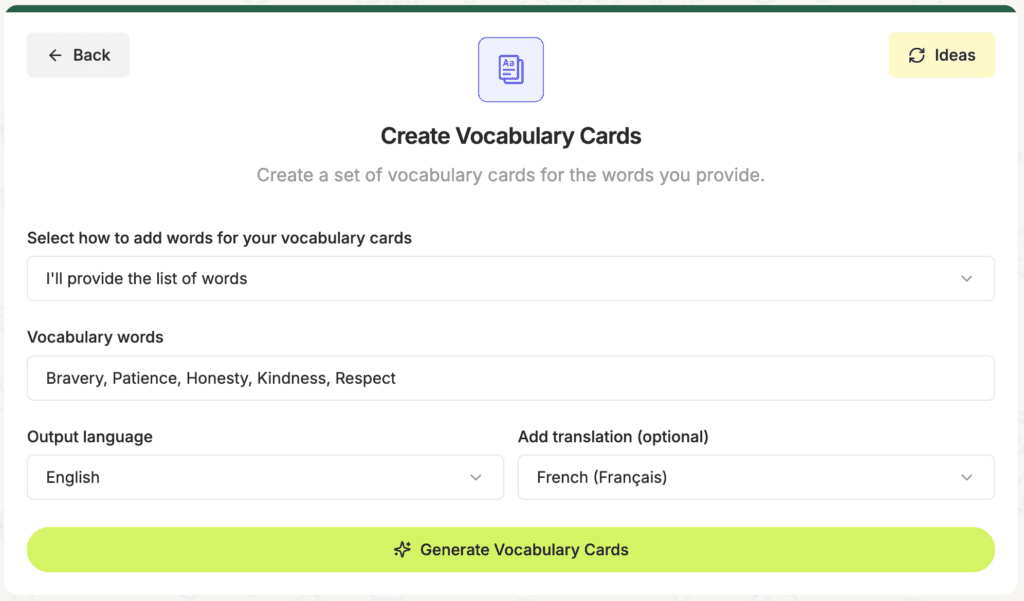This screenshot has width=1024, height=601.
Task: Open the Output language dropdown set to English
Action: point(265,478)
